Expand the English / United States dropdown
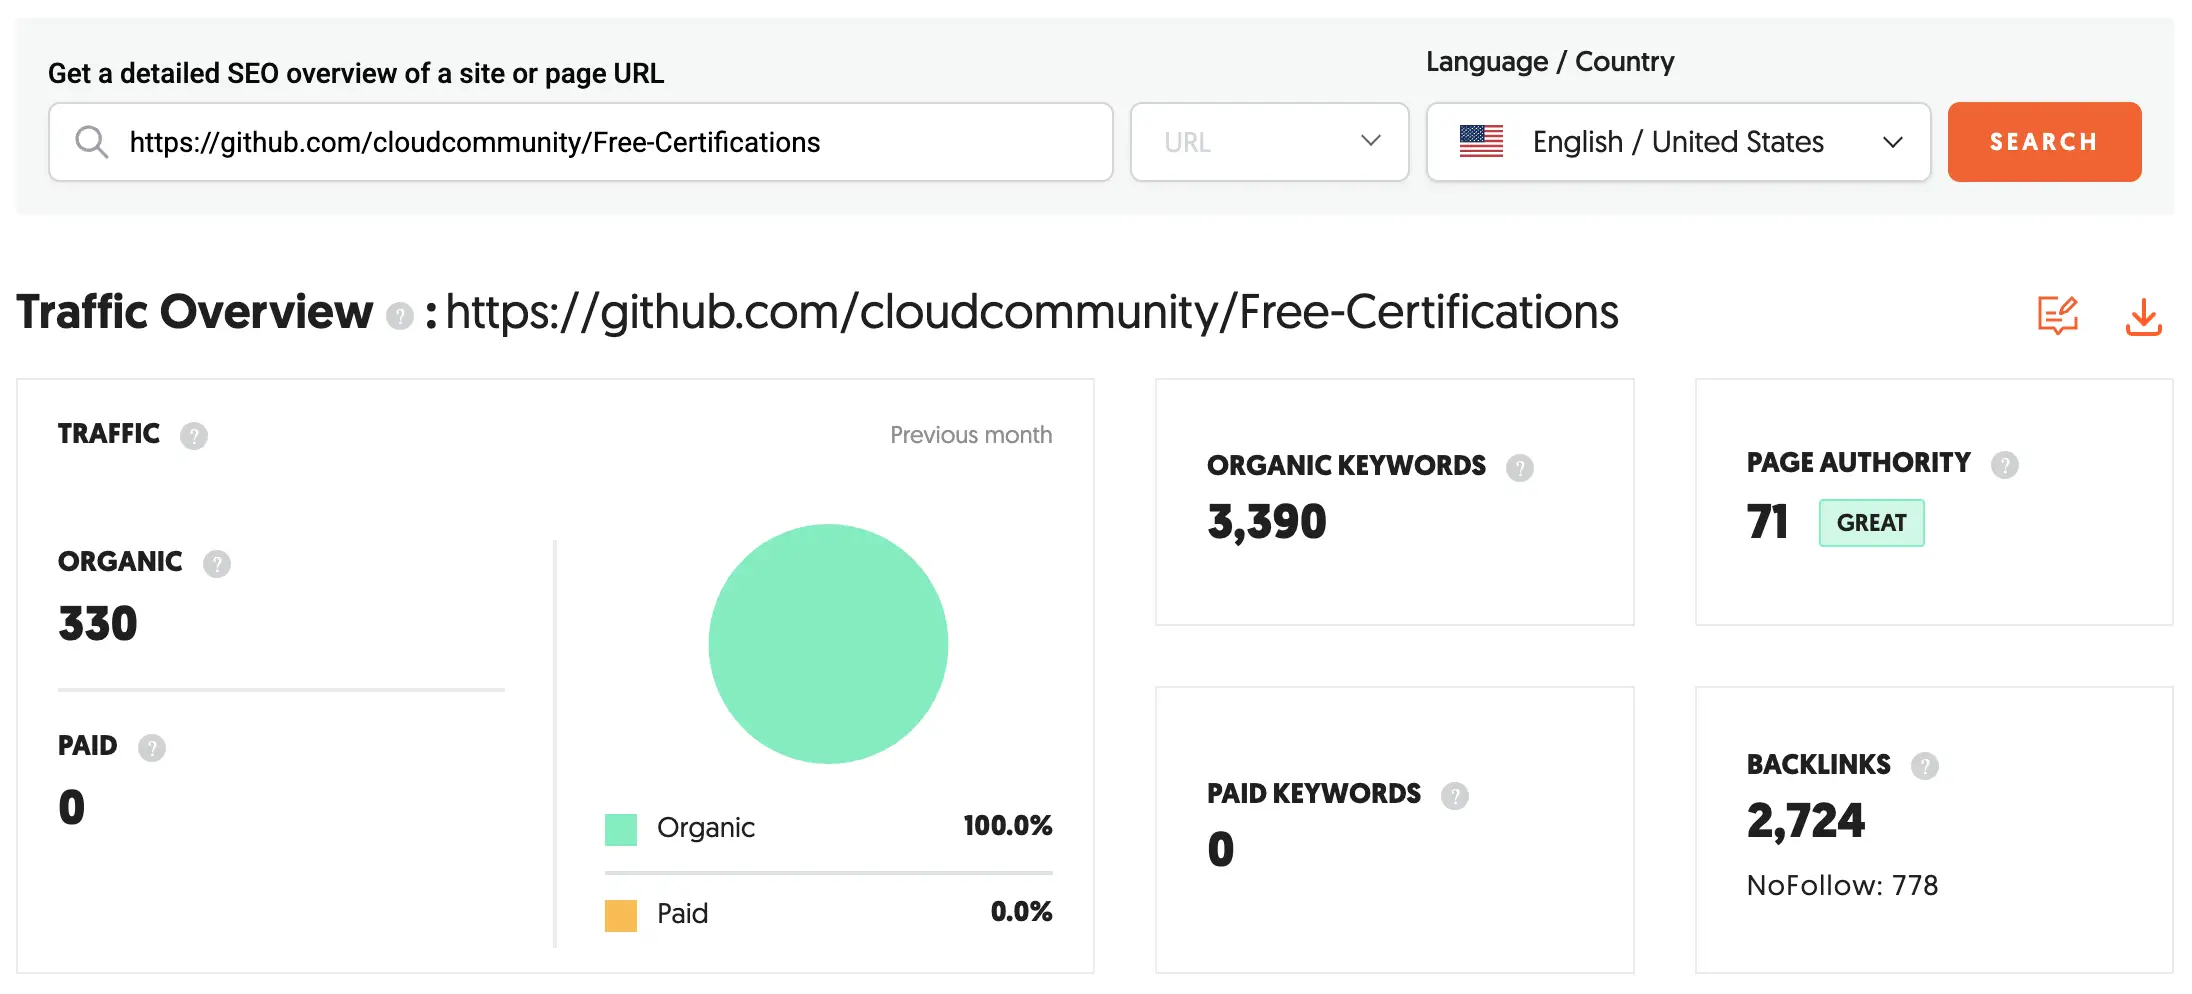This screenshot has width=2192, height=994. (1890, 142)
